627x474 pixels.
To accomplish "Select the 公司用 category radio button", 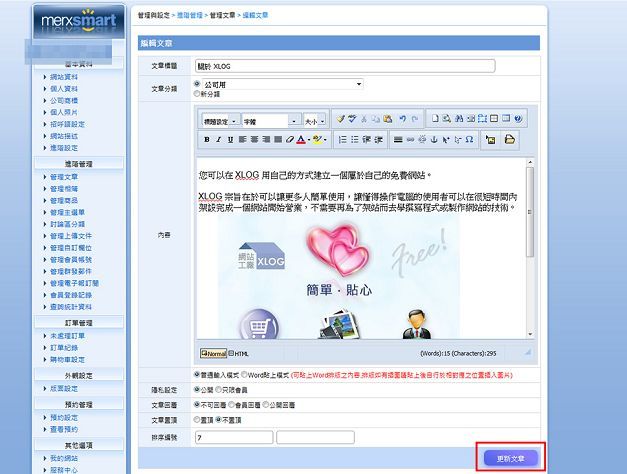I will tap(197, 84).
